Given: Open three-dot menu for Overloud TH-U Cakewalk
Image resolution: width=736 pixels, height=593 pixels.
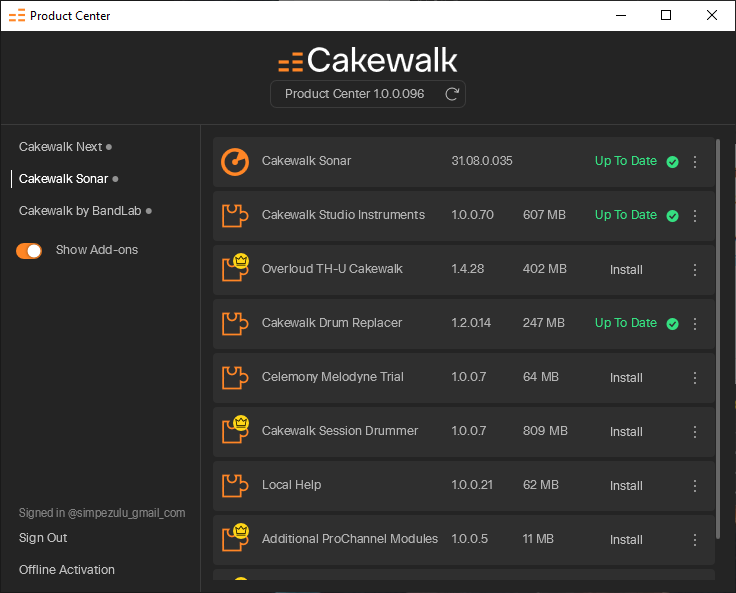Looking at the screenshot, I should (695, 270).
